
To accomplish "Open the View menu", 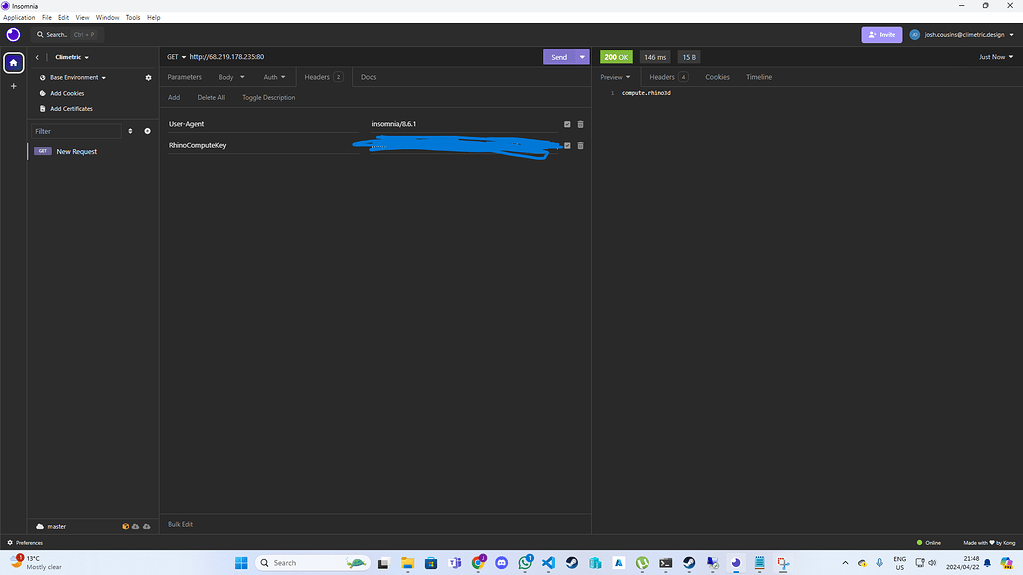I will click(x=82, y=18).
